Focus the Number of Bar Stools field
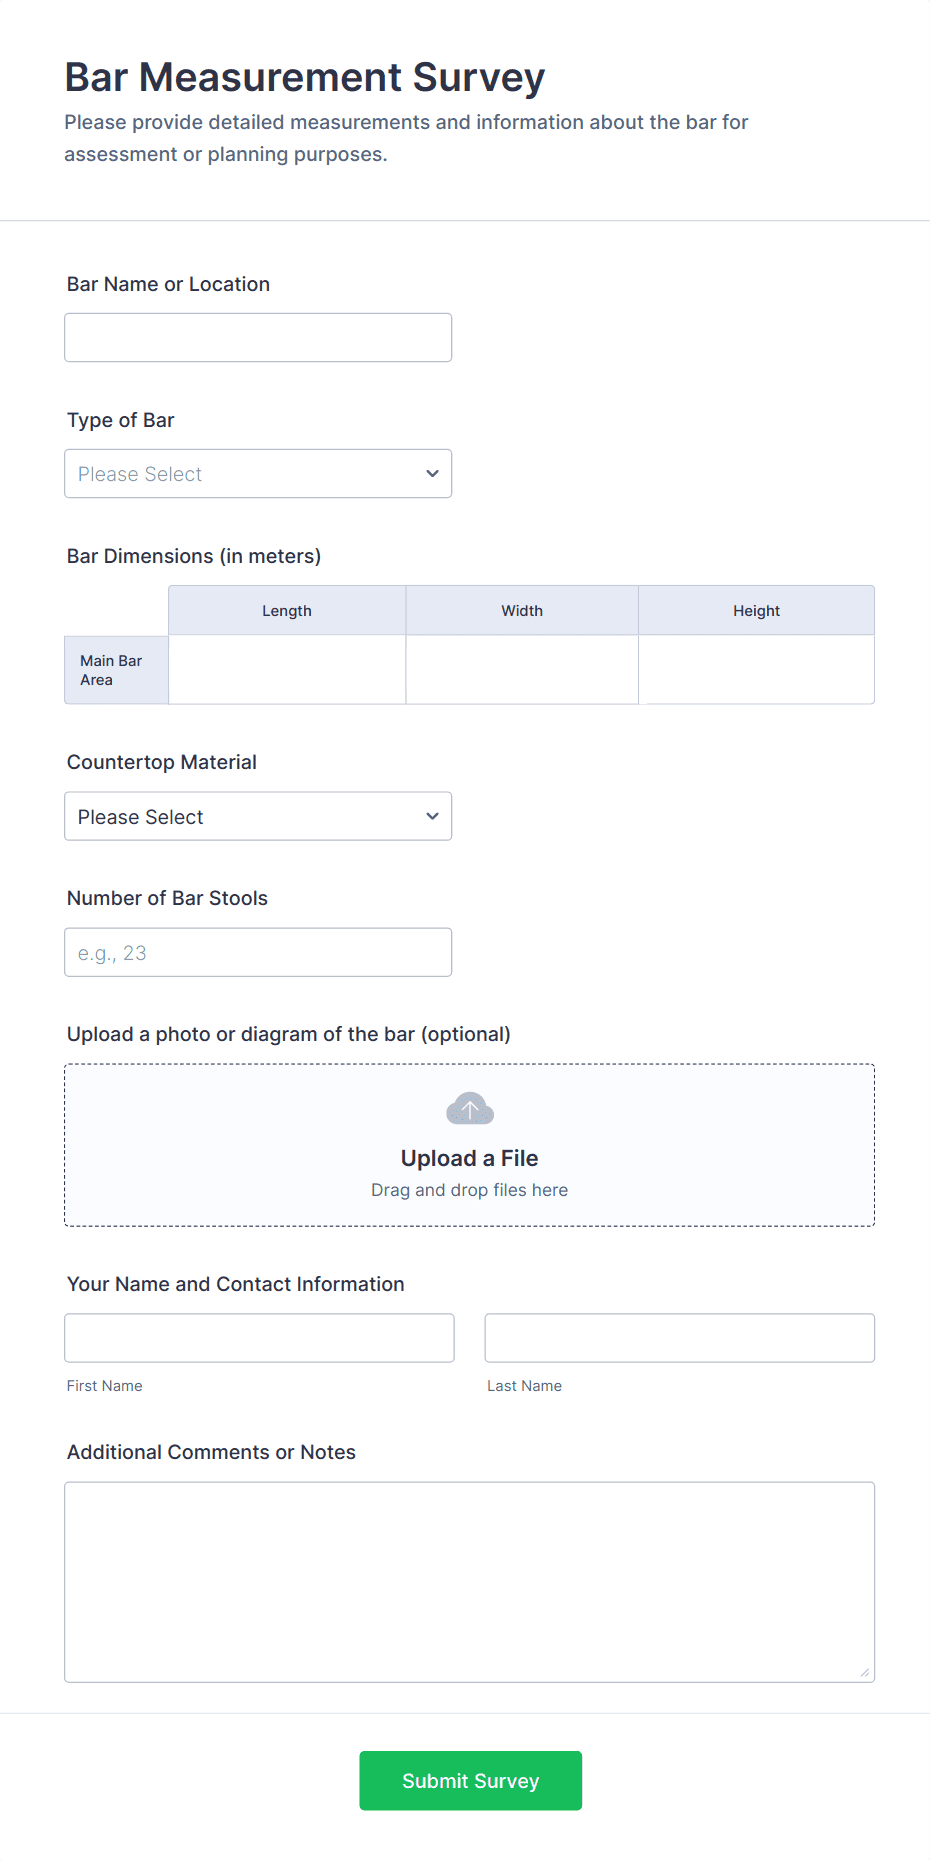Viewport: 930px width, 1860px height. 257,953
